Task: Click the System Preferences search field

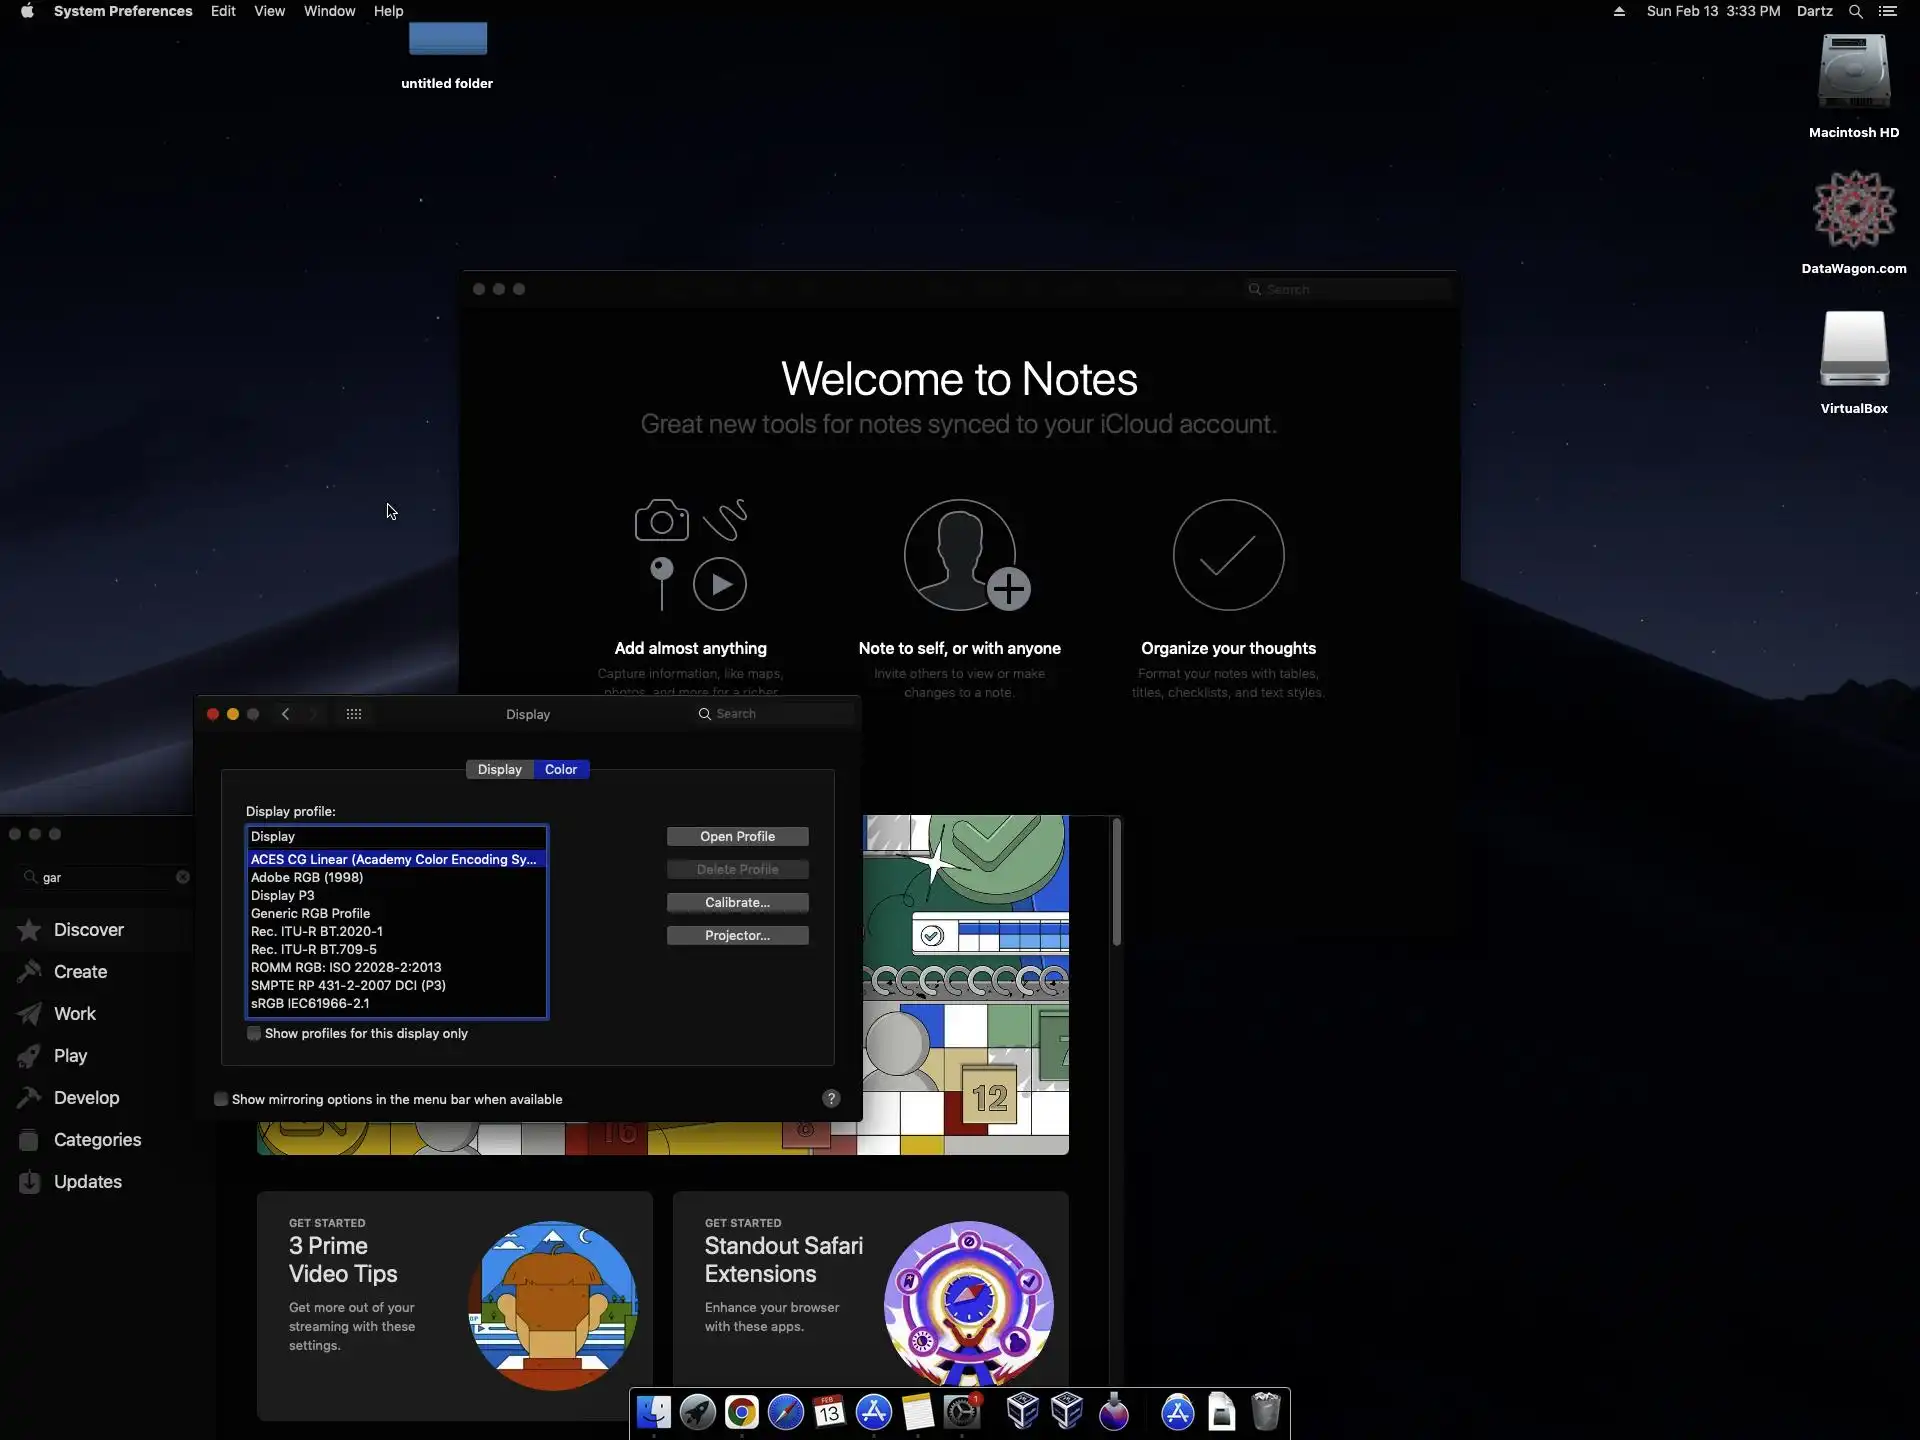Action: pyautogui.click(x=775, y=714)
